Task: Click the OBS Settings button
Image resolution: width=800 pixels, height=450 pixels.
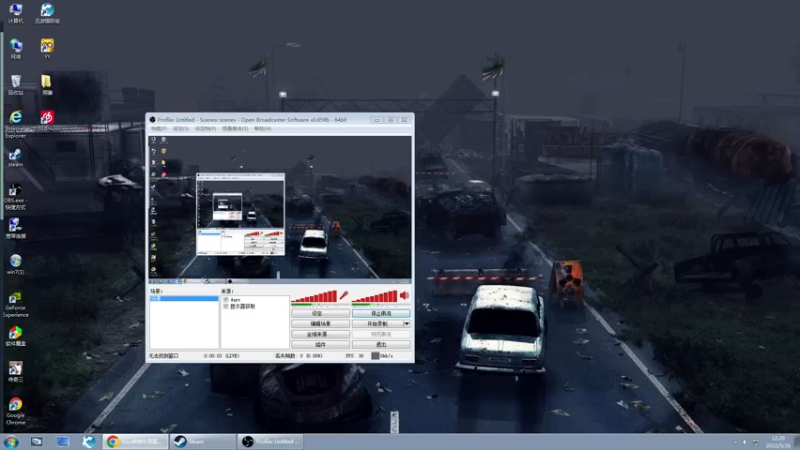Action: click(x=320, y=313)
